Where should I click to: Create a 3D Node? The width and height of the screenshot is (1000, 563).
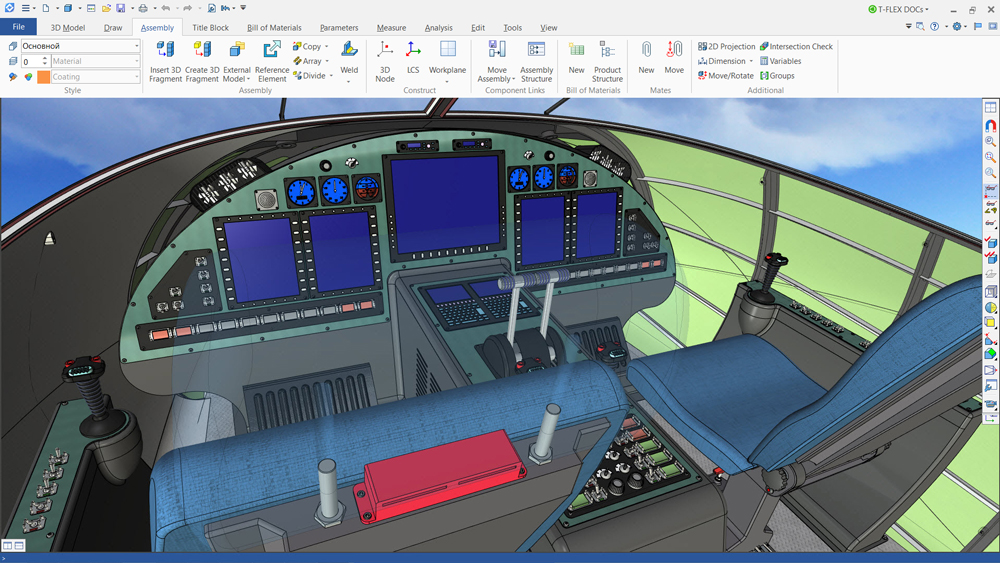[385, 50]
